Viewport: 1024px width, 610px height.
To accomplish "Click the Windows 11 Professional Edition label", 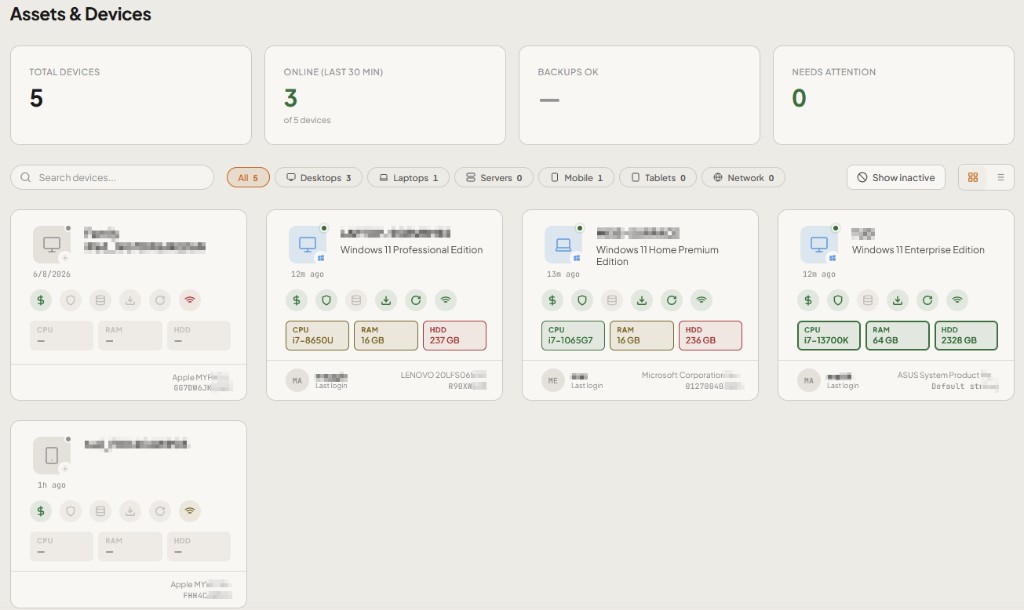I will (x=411, y=249).
